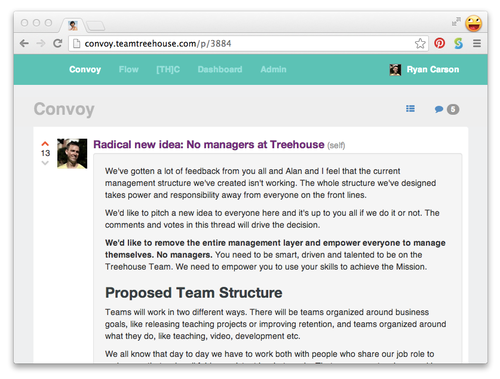
Task: Click the Ryan Carson user name
Action: pos(433,69)
